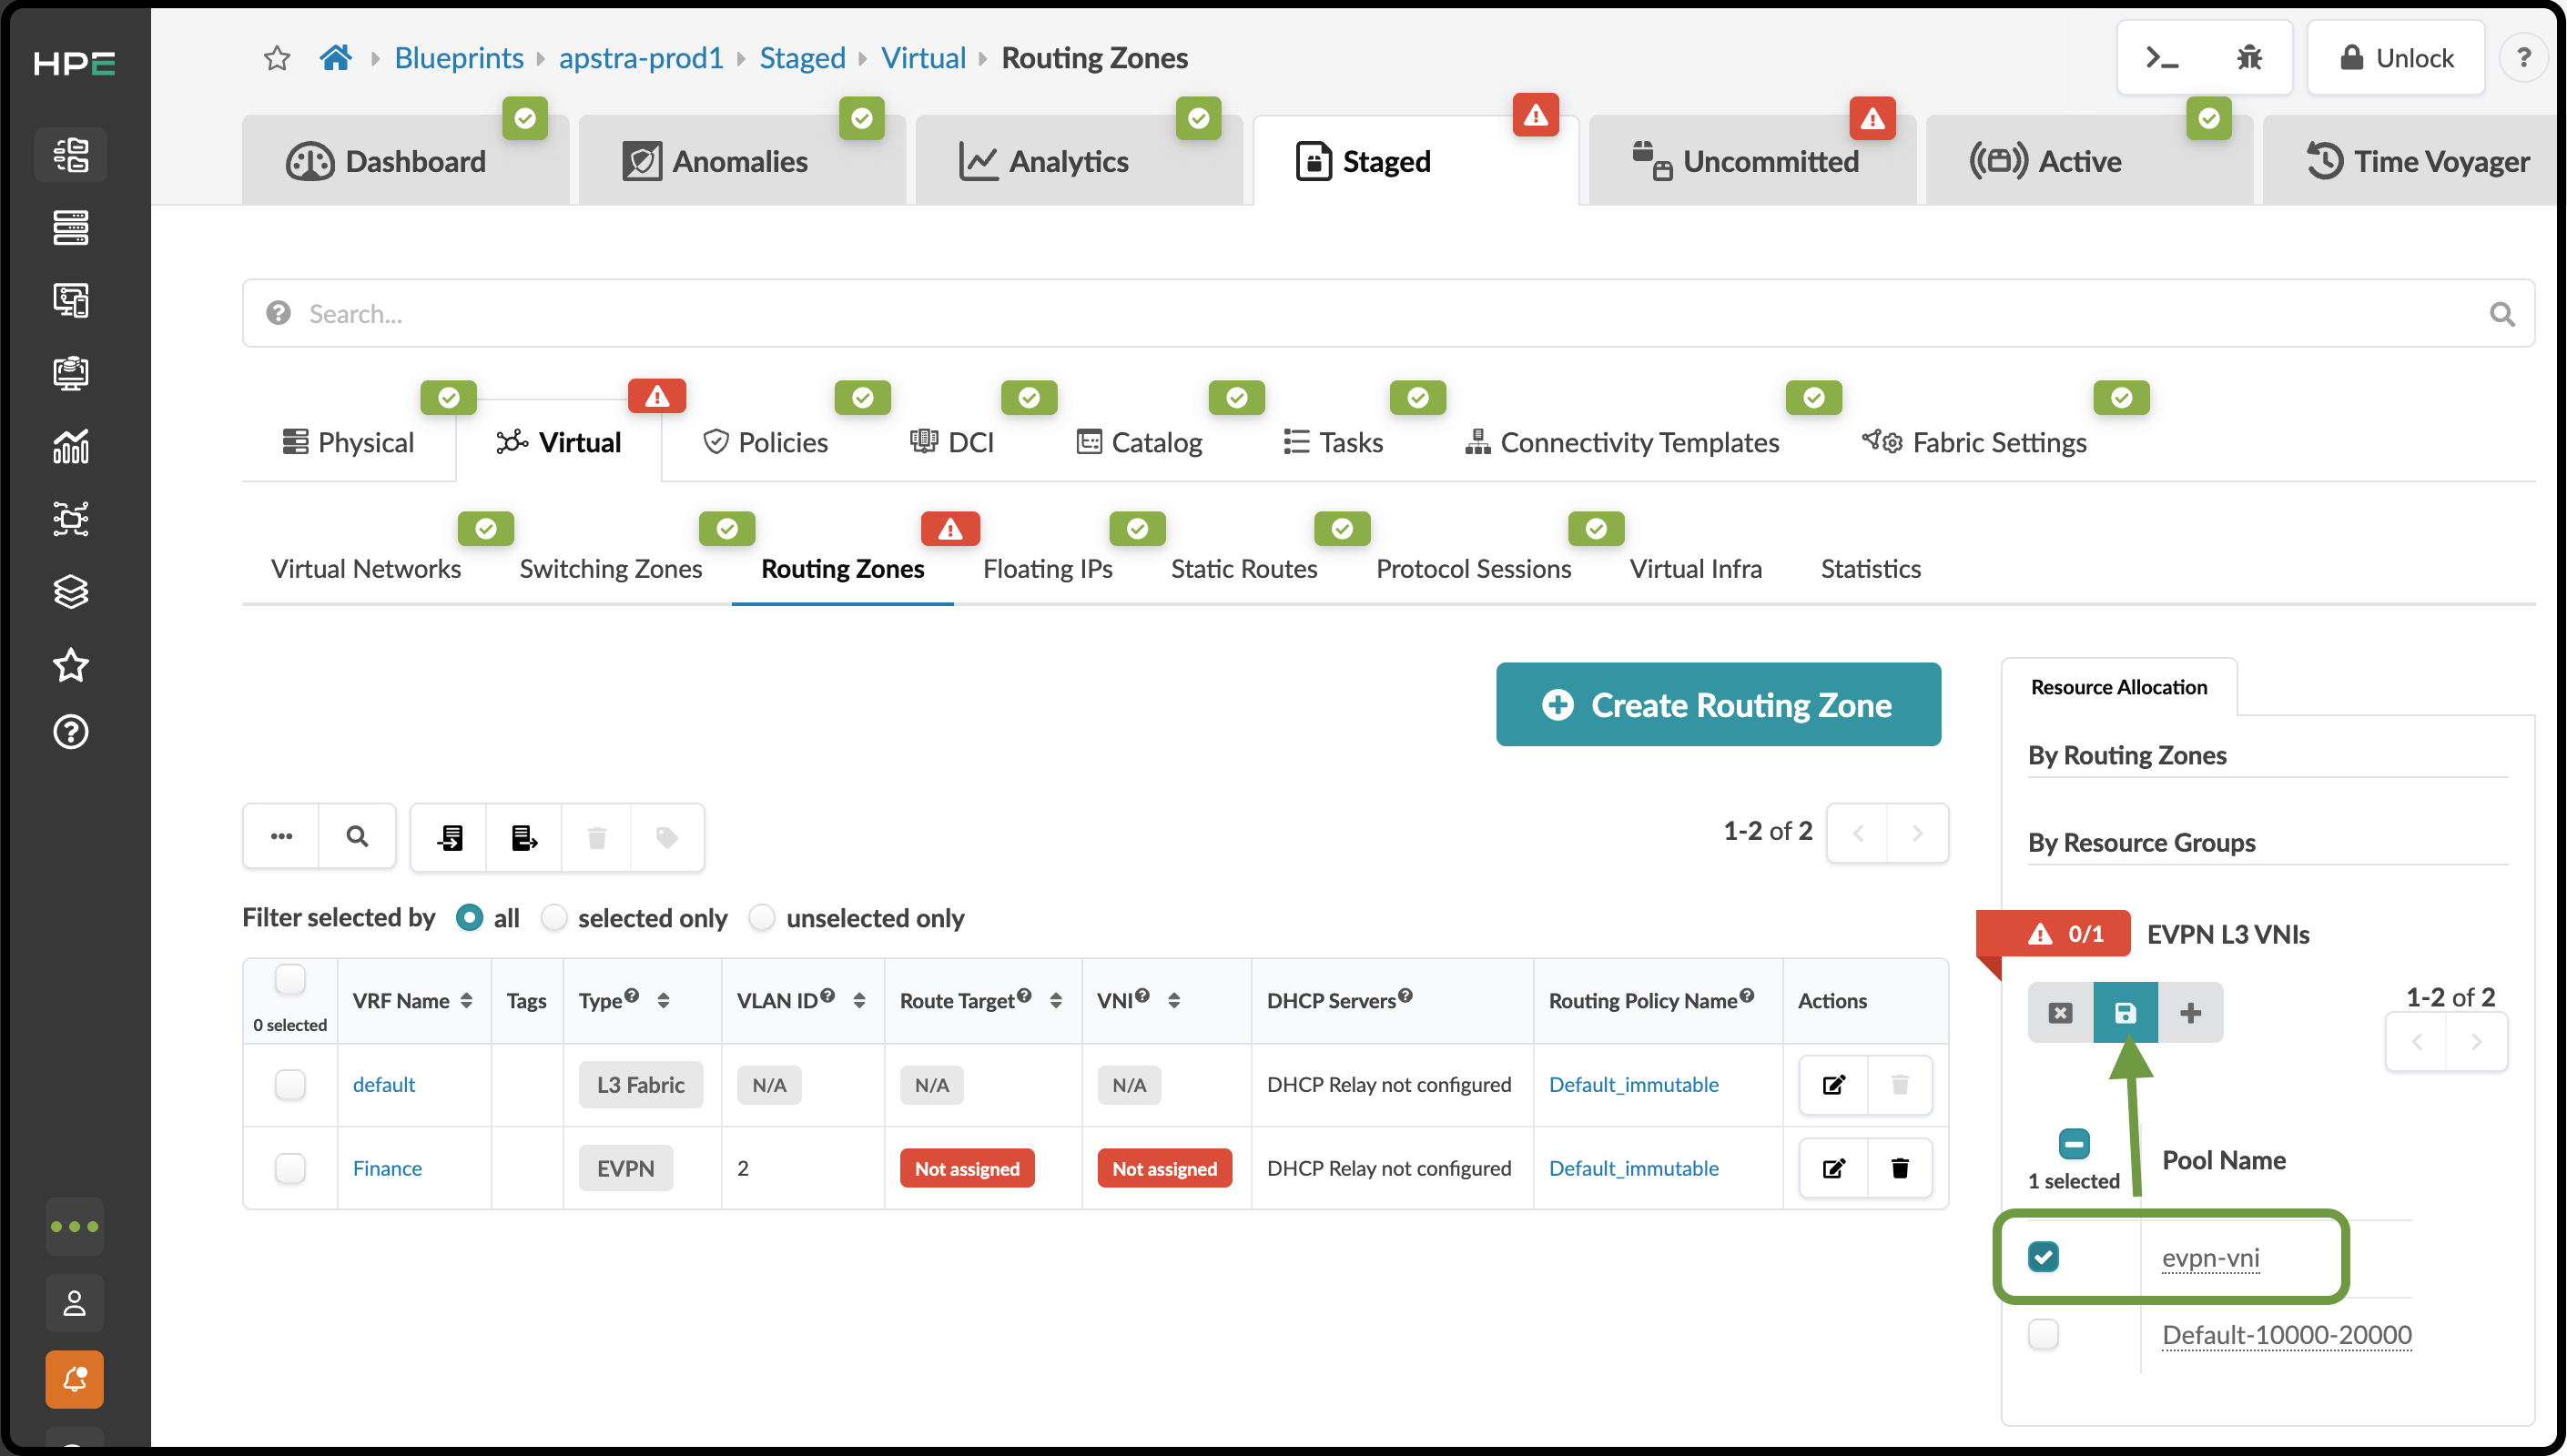Open the help question mark in the top corner

(2523, 58)
